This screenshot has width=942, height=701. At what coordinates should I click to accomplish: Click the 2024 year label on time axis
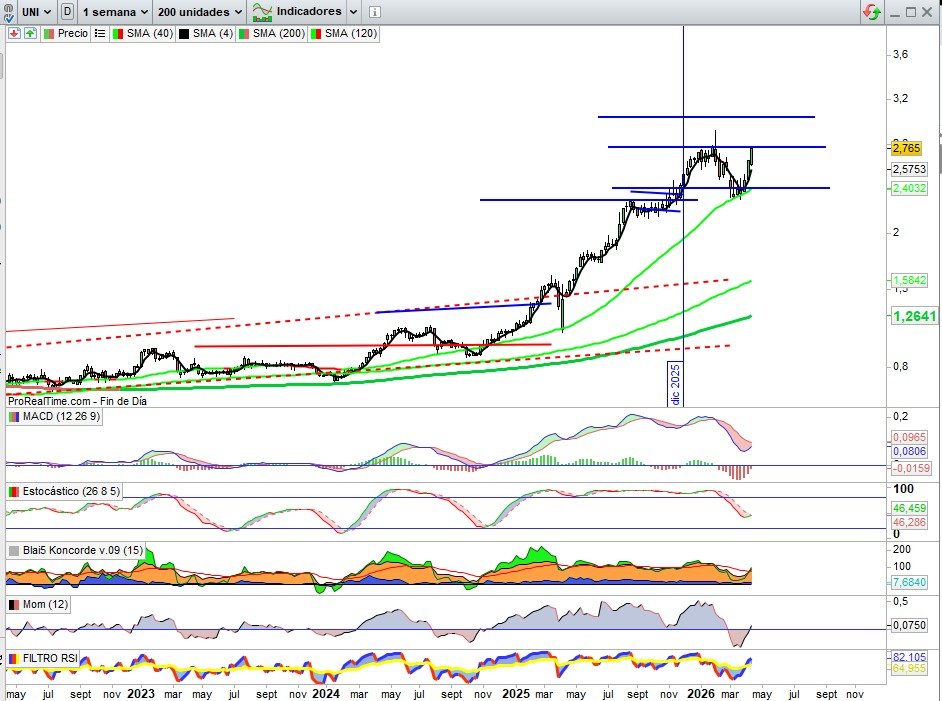pos(326,694)
